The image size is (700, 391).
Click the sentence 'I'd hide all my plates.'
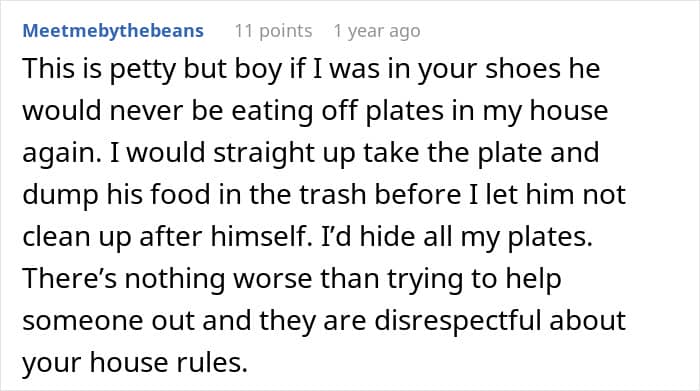[x=456, y=236]
